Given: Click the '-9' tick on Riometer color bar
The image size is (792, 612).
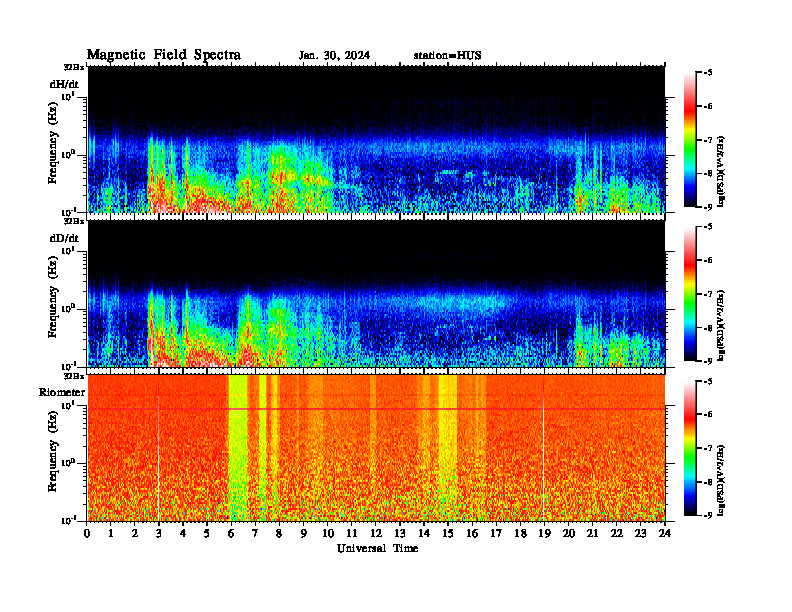Looking at the screenshot, I should (707, 515).
